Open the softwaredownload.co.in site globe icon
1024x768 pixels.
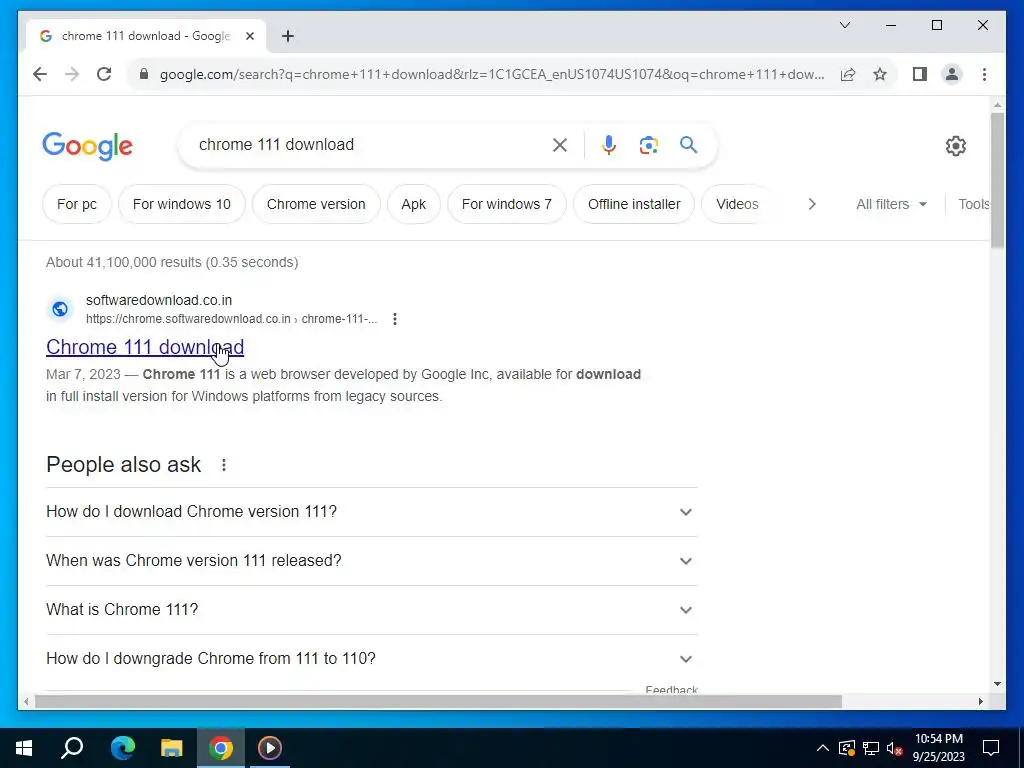tap(60, 309)
